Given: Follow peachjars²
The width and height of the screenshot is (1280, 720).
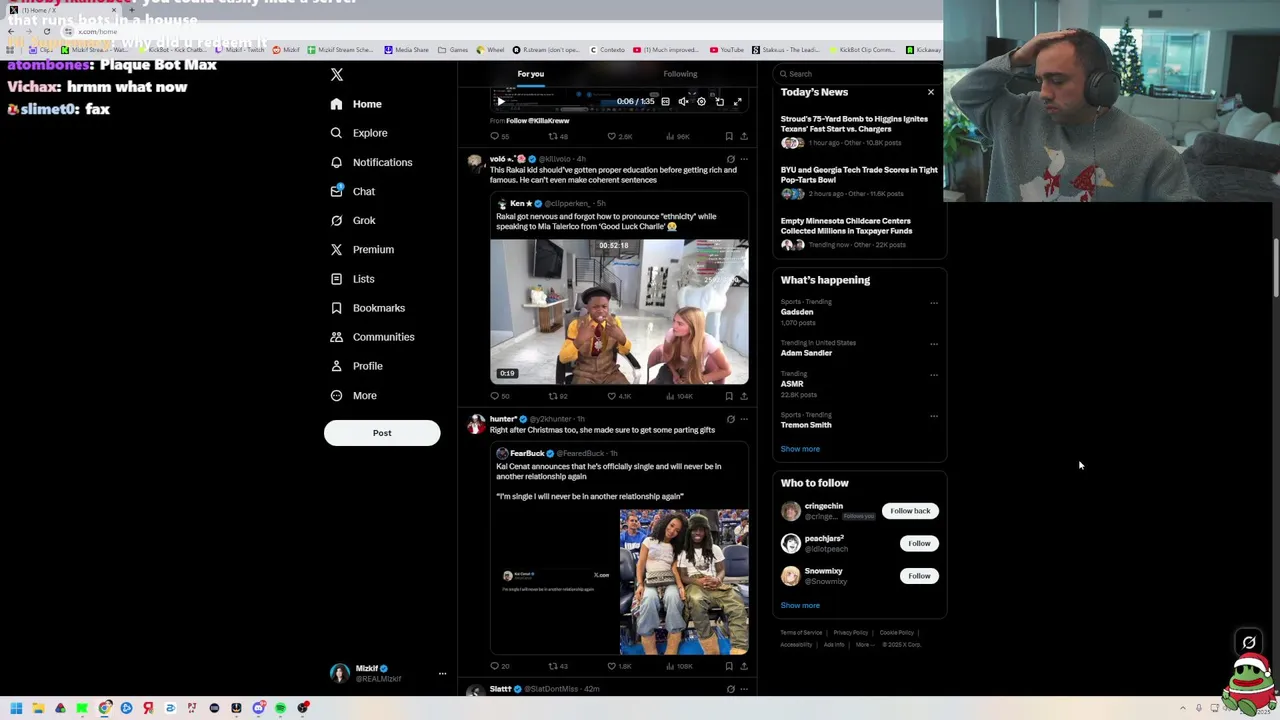Looking at the screenshot, I should (919, 543).
